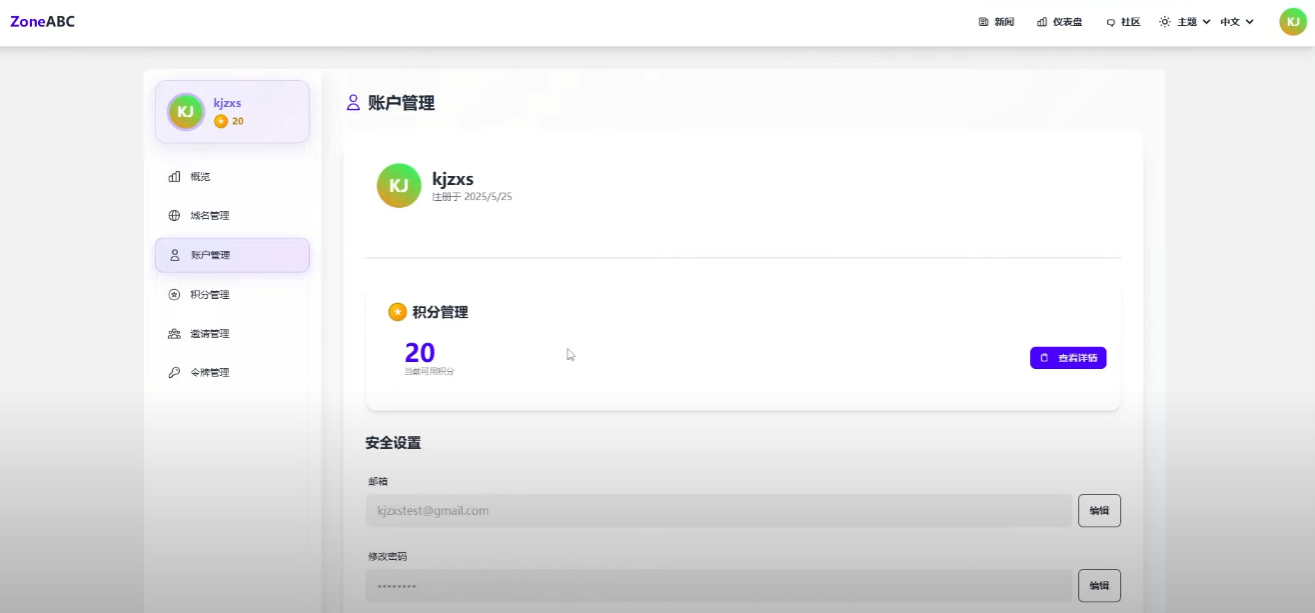Click the key icon for 令牌管理

coord(174,373)
